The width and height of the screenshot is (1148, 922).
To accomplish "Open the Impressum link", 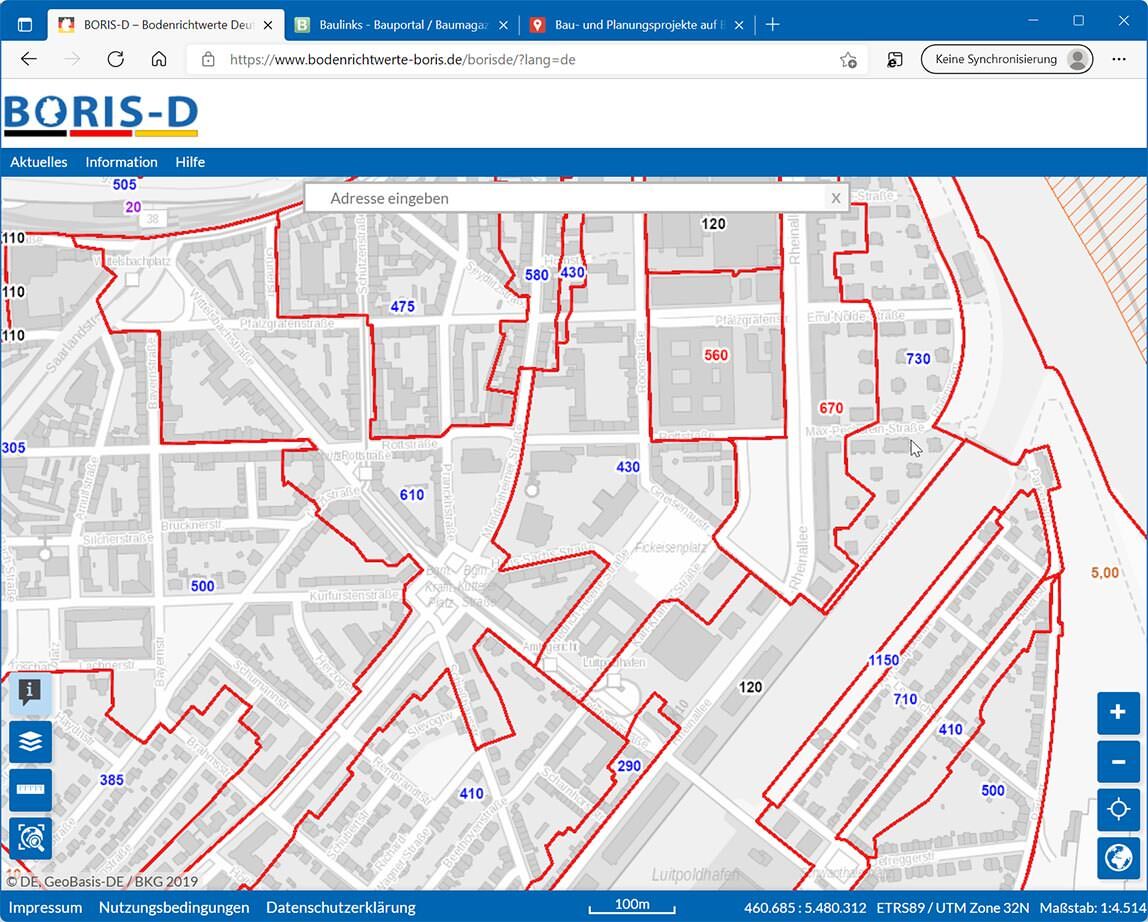I will (45, 907).
